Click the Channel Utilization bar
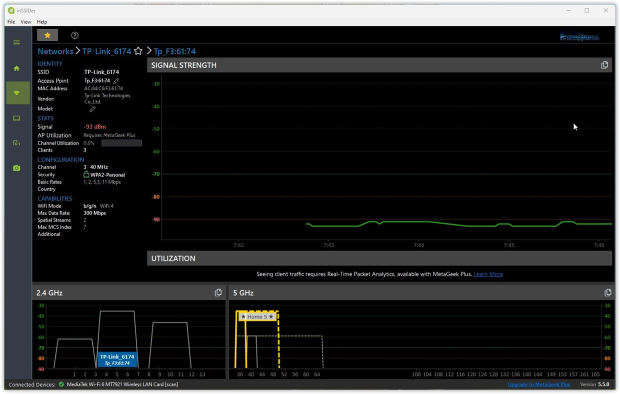This screenshot has width=620, height=394. (x=121, y=143)
